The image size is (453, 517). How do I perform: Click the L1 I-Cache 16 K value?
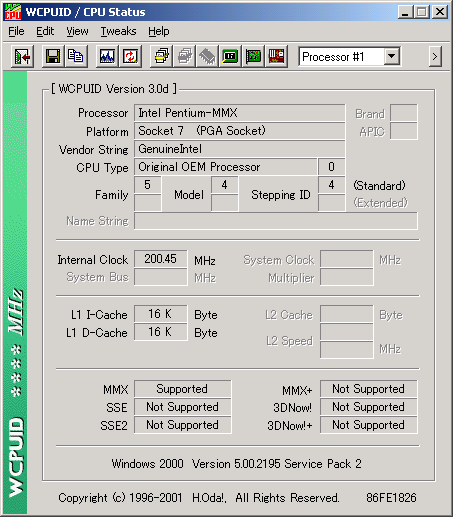click(x=161, y=314)
